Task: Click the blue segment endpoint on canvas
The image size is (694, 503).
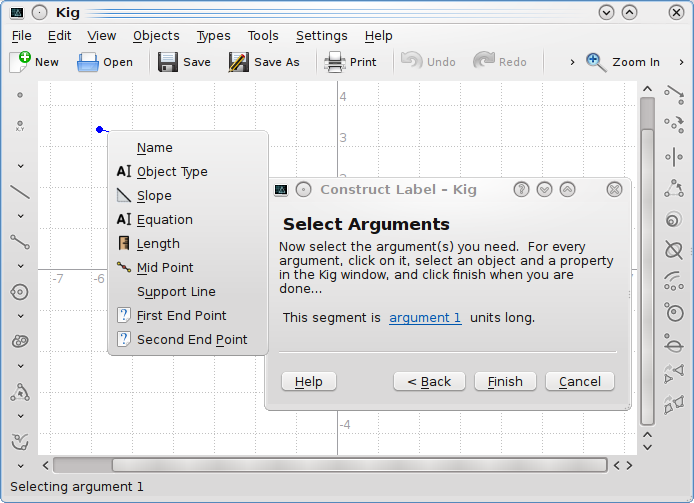Action: click(x=100, y=129)
